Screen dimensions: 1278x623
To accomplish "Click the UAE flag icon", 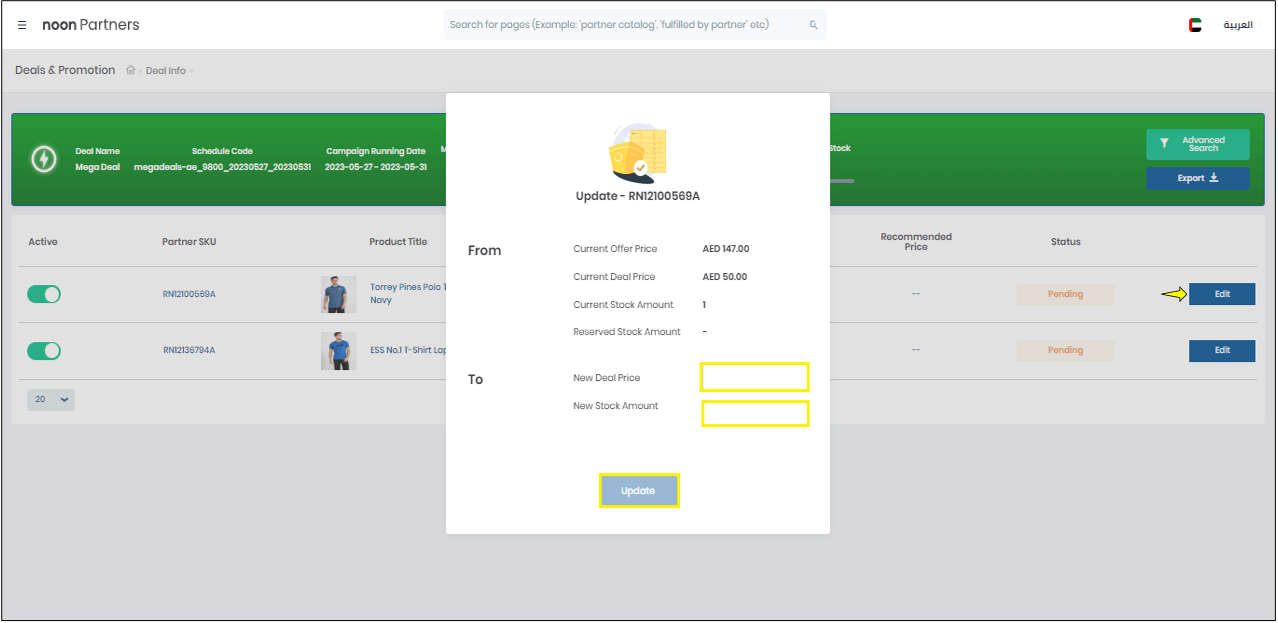I will click(x=1195, y=25).
